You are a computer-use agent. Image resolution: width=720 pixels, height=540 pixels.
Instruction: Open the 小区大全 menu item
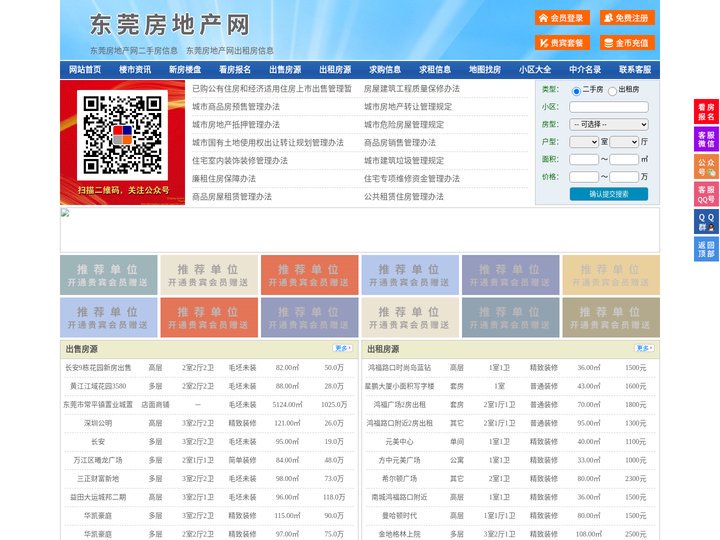point(535,70)
